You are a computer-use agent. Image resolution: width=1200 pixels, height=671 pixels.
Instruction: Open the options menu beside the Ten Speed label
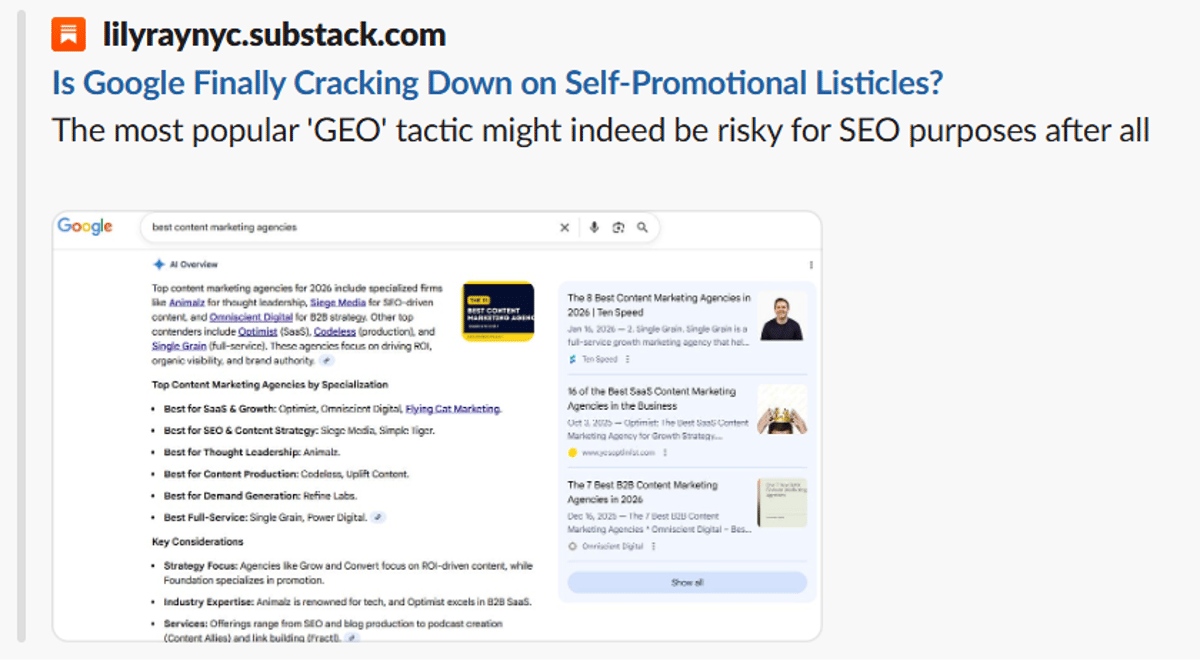(627, 358)
